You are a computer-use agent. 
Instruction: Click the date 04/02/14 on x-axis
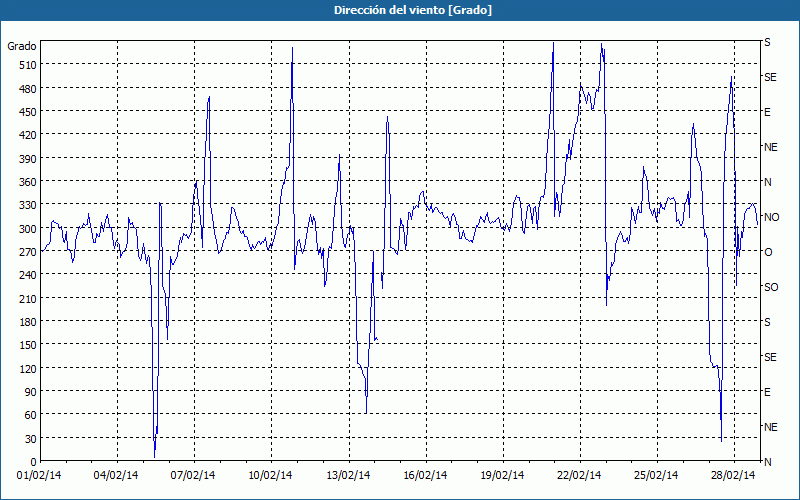click(x=116, y=476)
